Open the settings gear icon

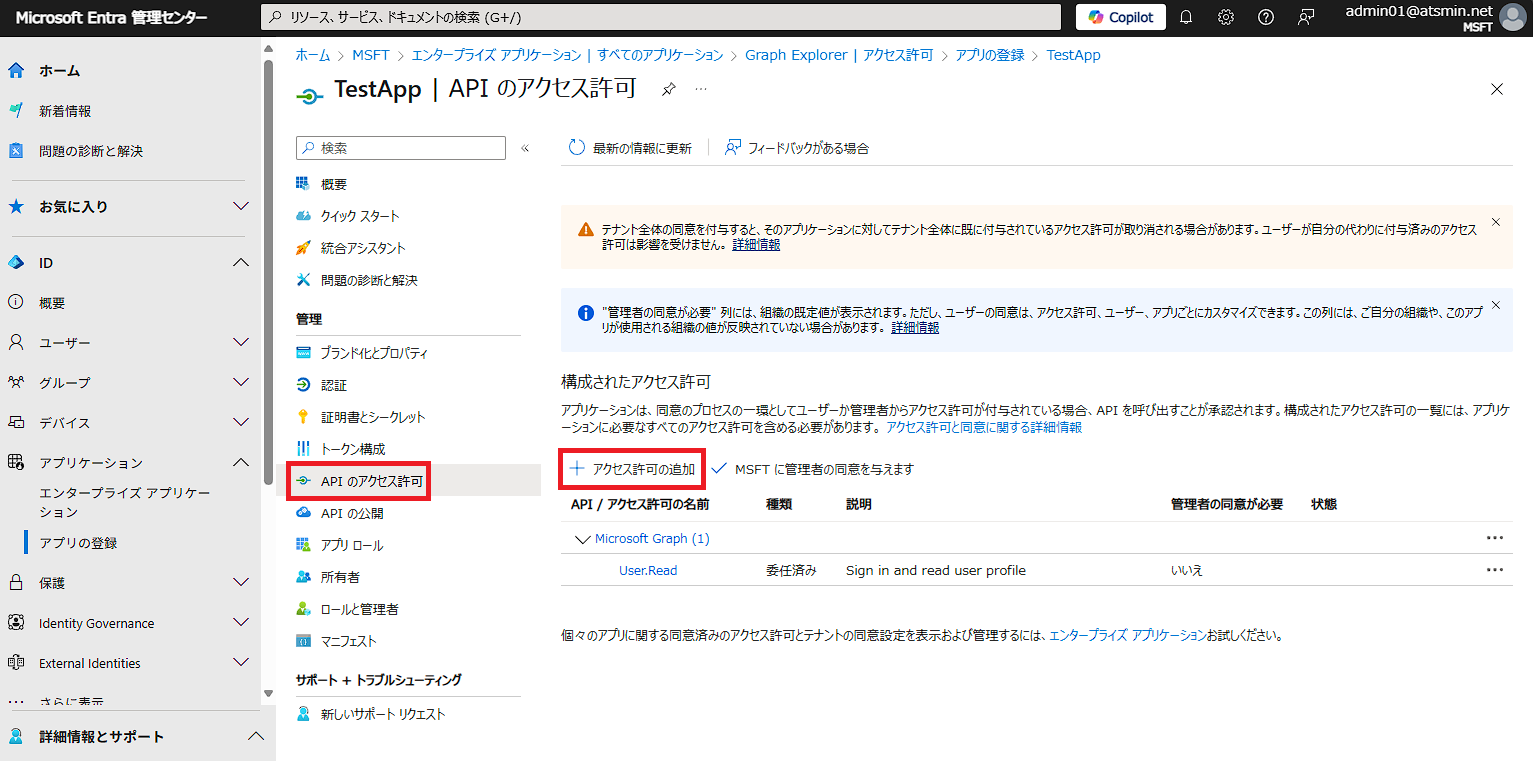pyautogui.click(x=1226, y=17)
